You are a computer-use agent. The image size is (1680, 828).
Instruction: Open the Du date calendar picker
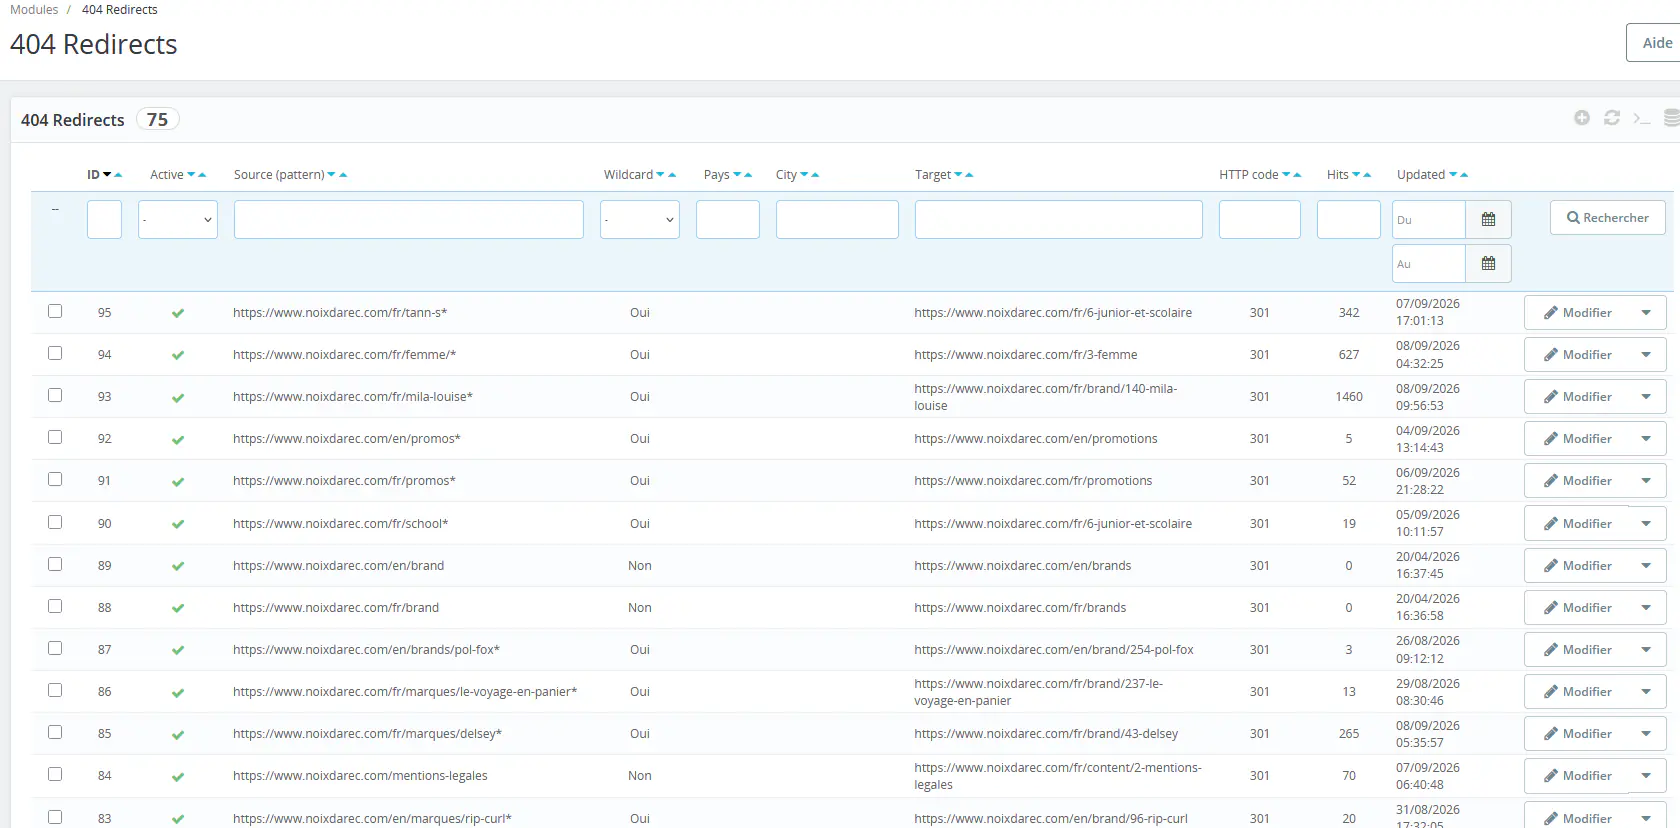1488,220
